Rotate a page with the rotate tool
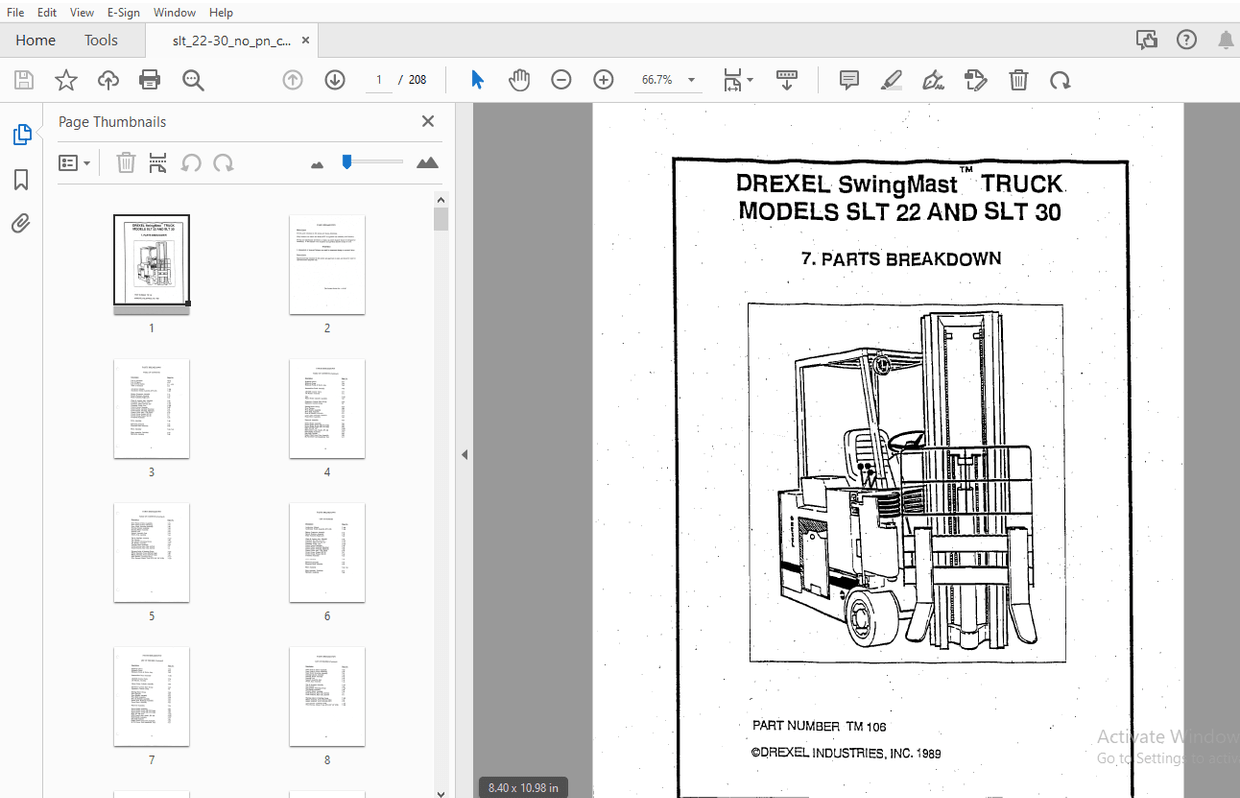 pos(1060,79)
